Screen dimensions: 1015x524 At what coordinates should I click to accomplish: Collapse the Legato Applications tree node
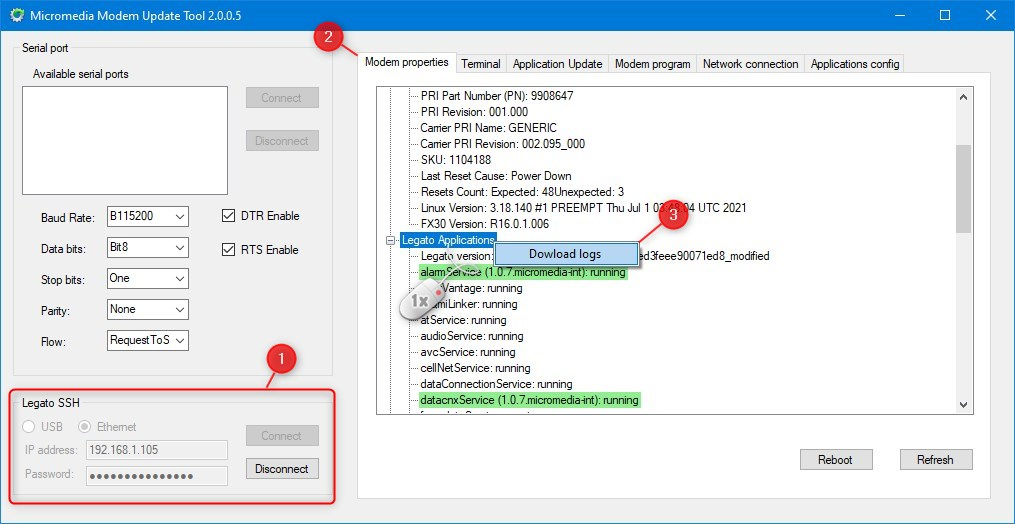coord(391,241)
